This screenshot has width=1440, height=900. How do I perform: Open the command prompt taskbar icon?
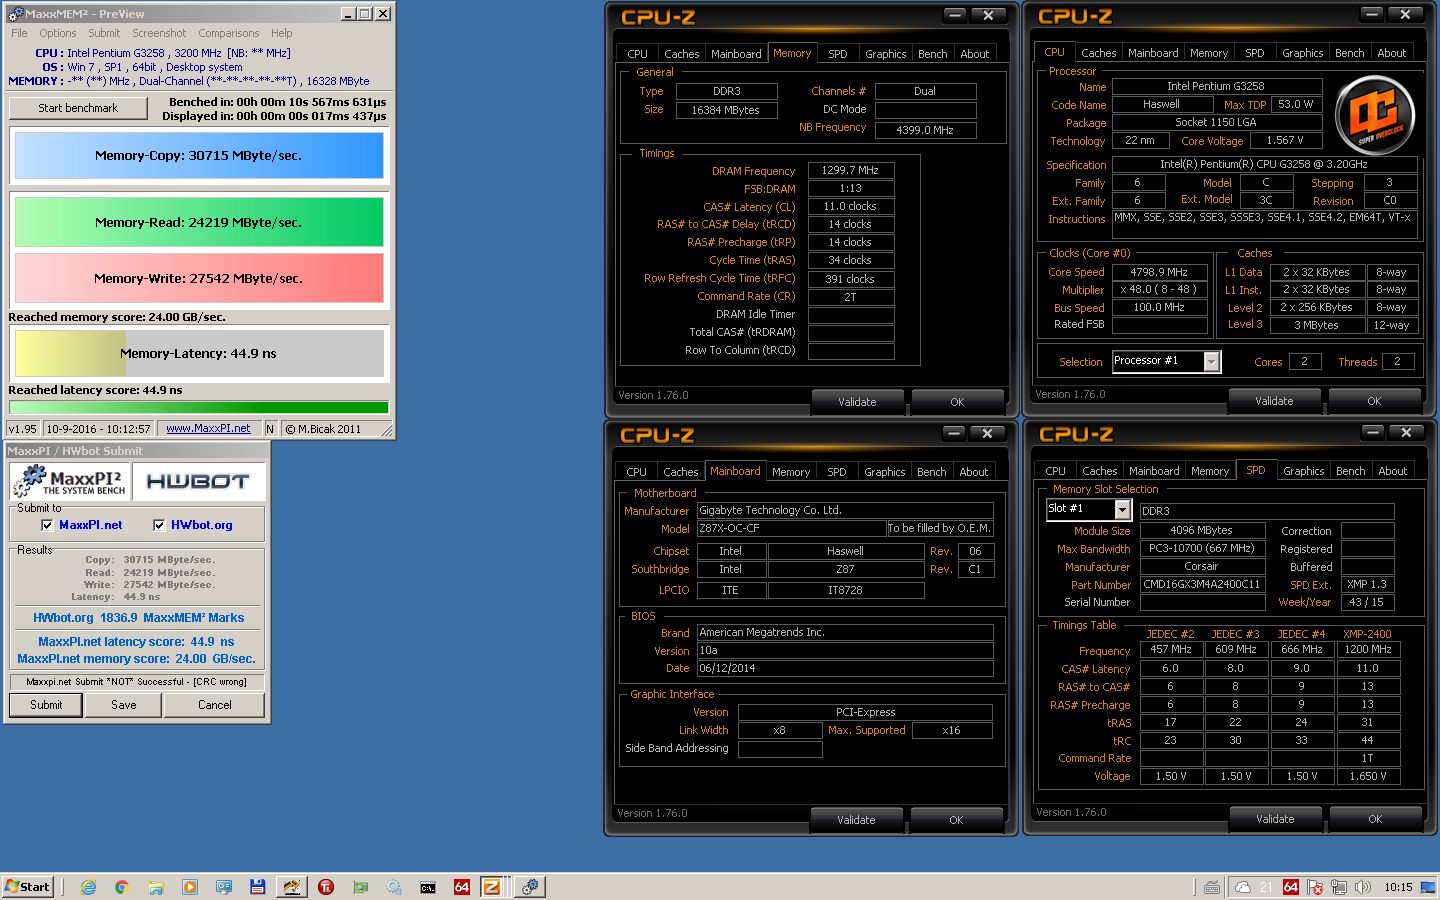[x=428, y=886]
